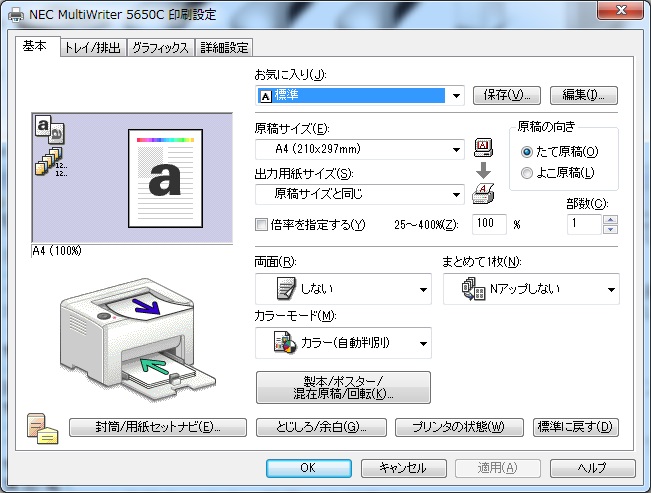Click プリンタの状態 button

click(459, 427)
